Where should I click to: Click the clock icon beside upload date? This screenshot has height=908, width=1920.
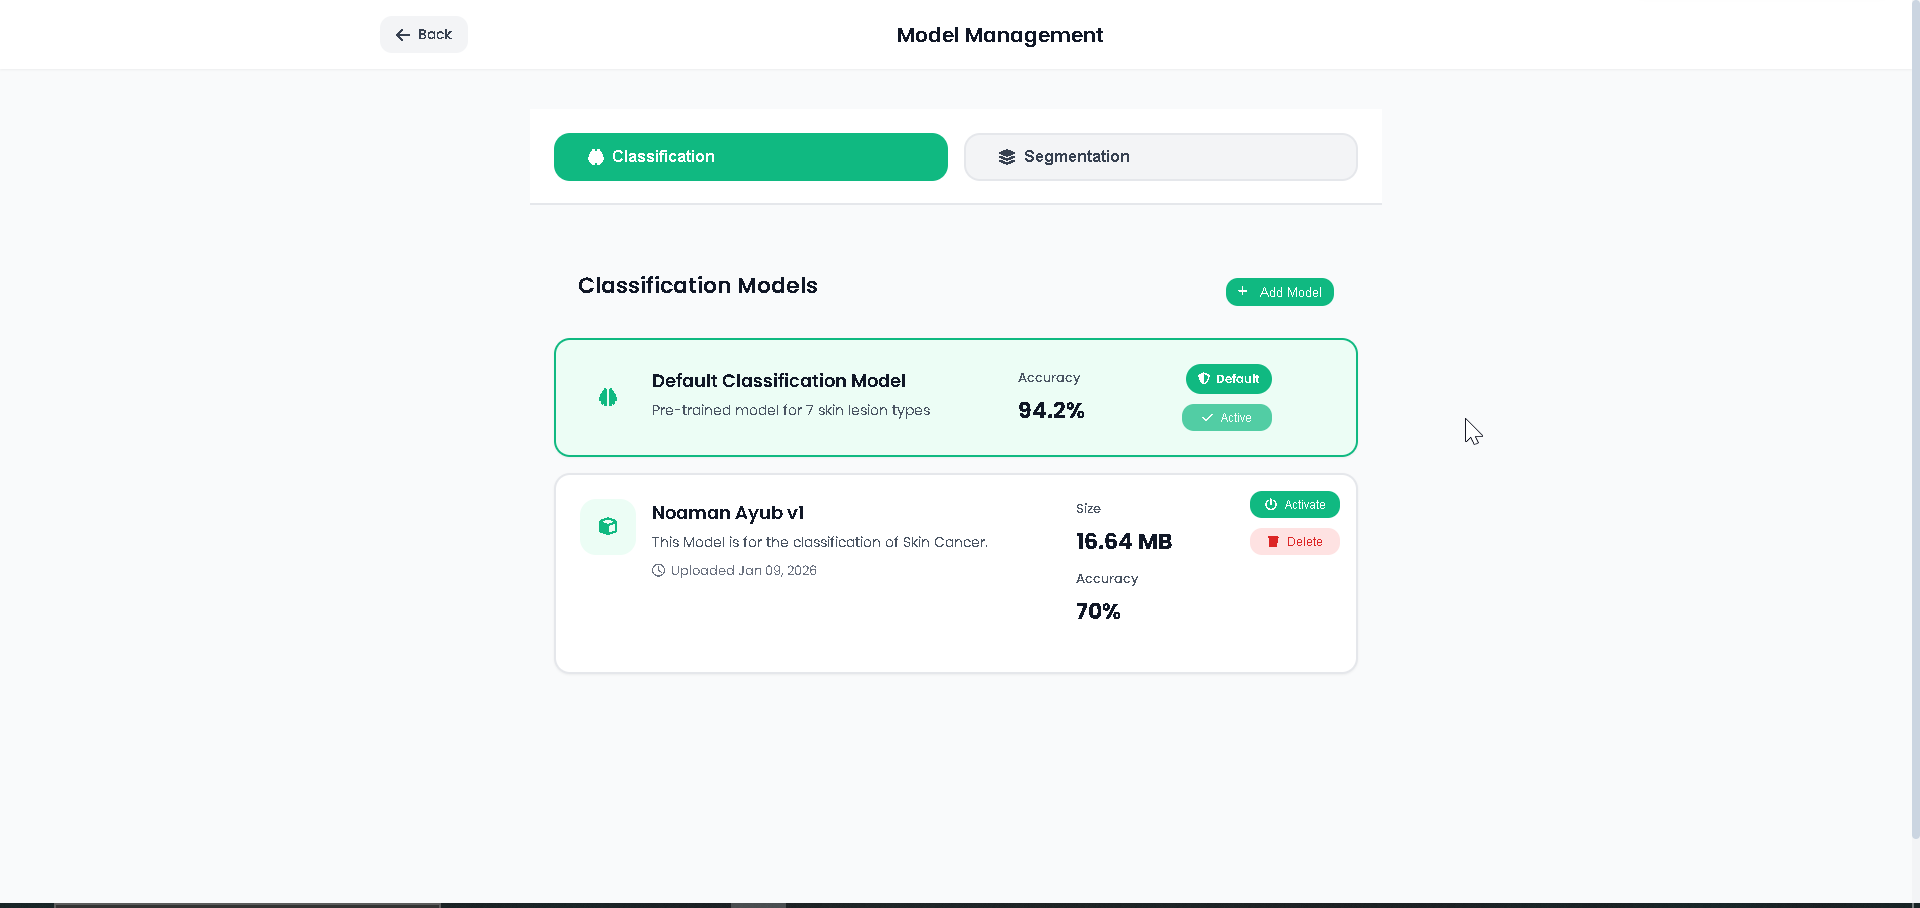[658, 571]
